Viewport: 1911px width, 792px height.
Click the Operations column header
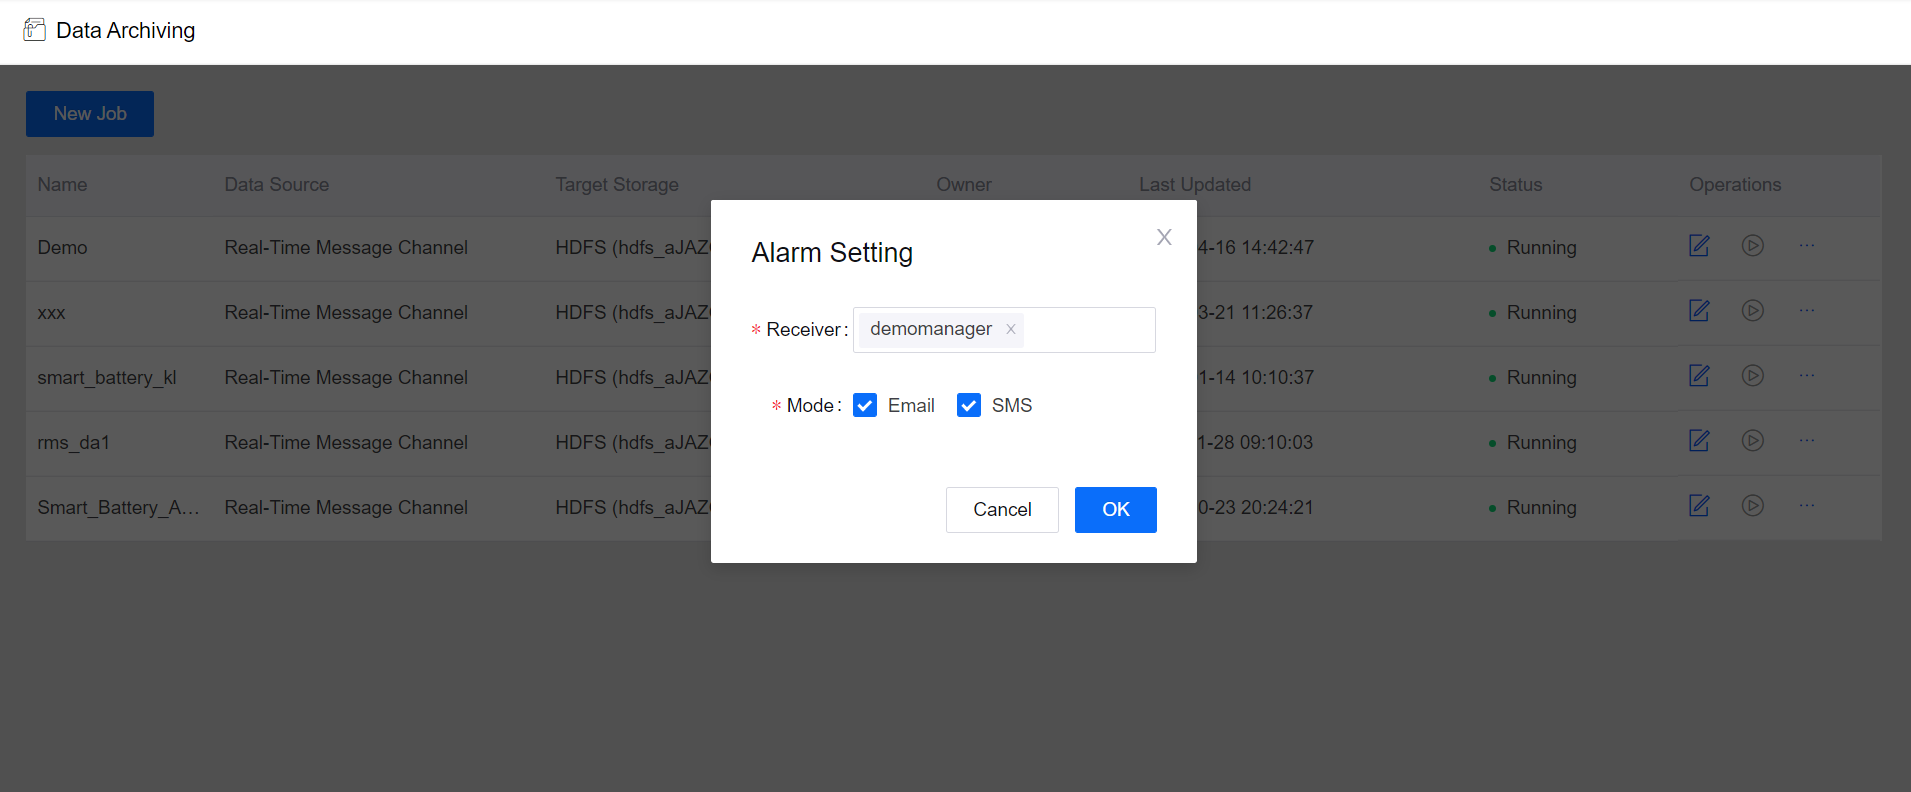(x=1735, y=185)
